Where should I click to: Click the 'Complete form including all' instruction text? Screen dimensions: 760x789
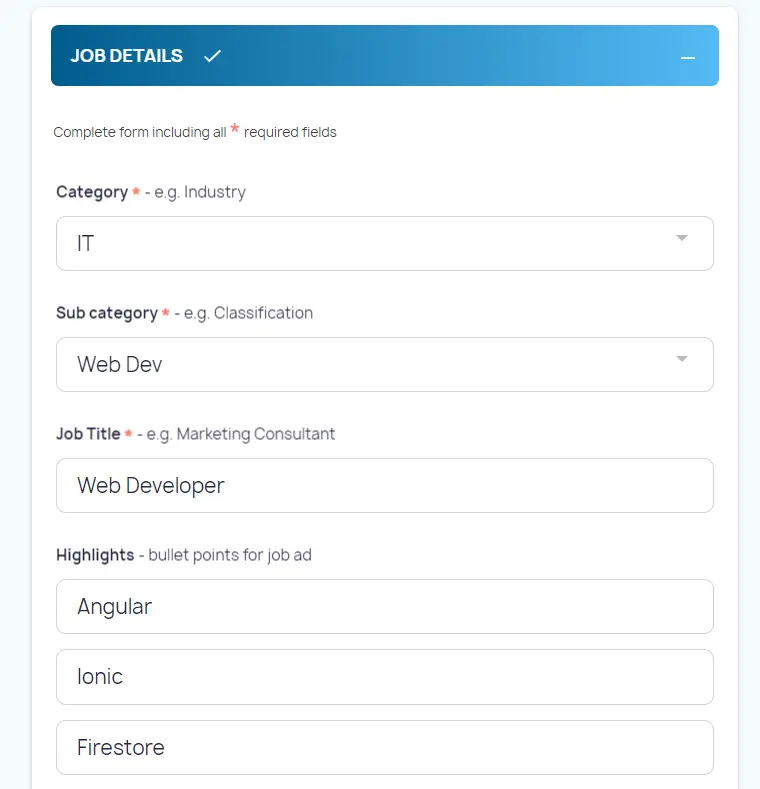(140, 132)
